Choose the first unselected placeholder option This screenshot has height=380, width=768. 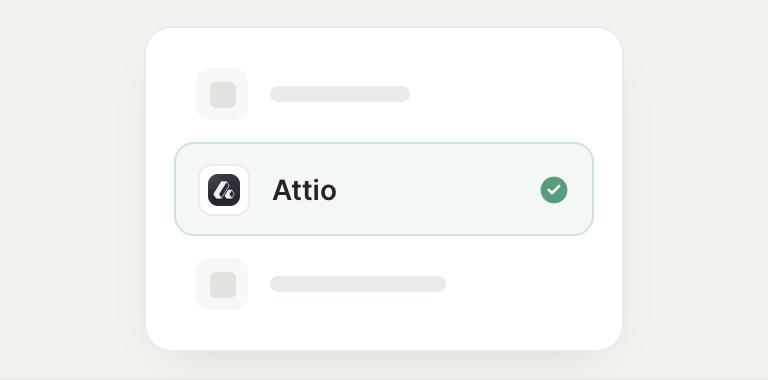[303, 94]
